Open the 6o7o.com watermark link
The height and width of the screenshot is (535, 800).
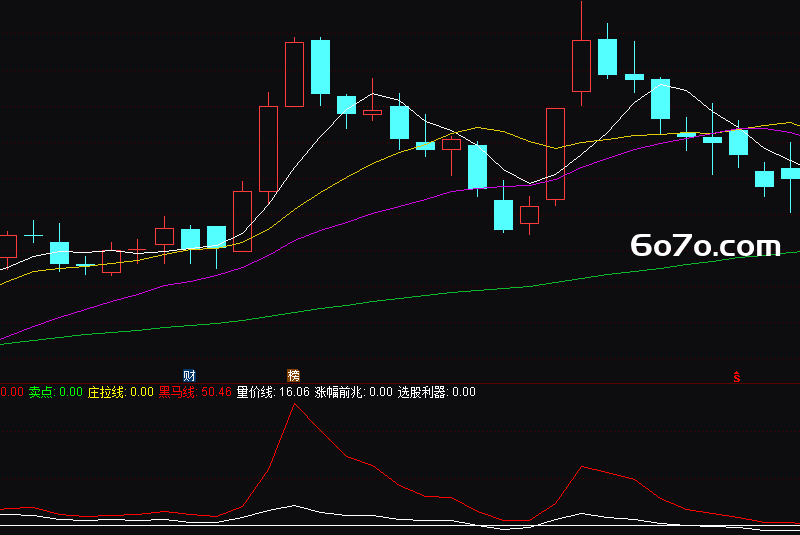[x=706, y=245]
